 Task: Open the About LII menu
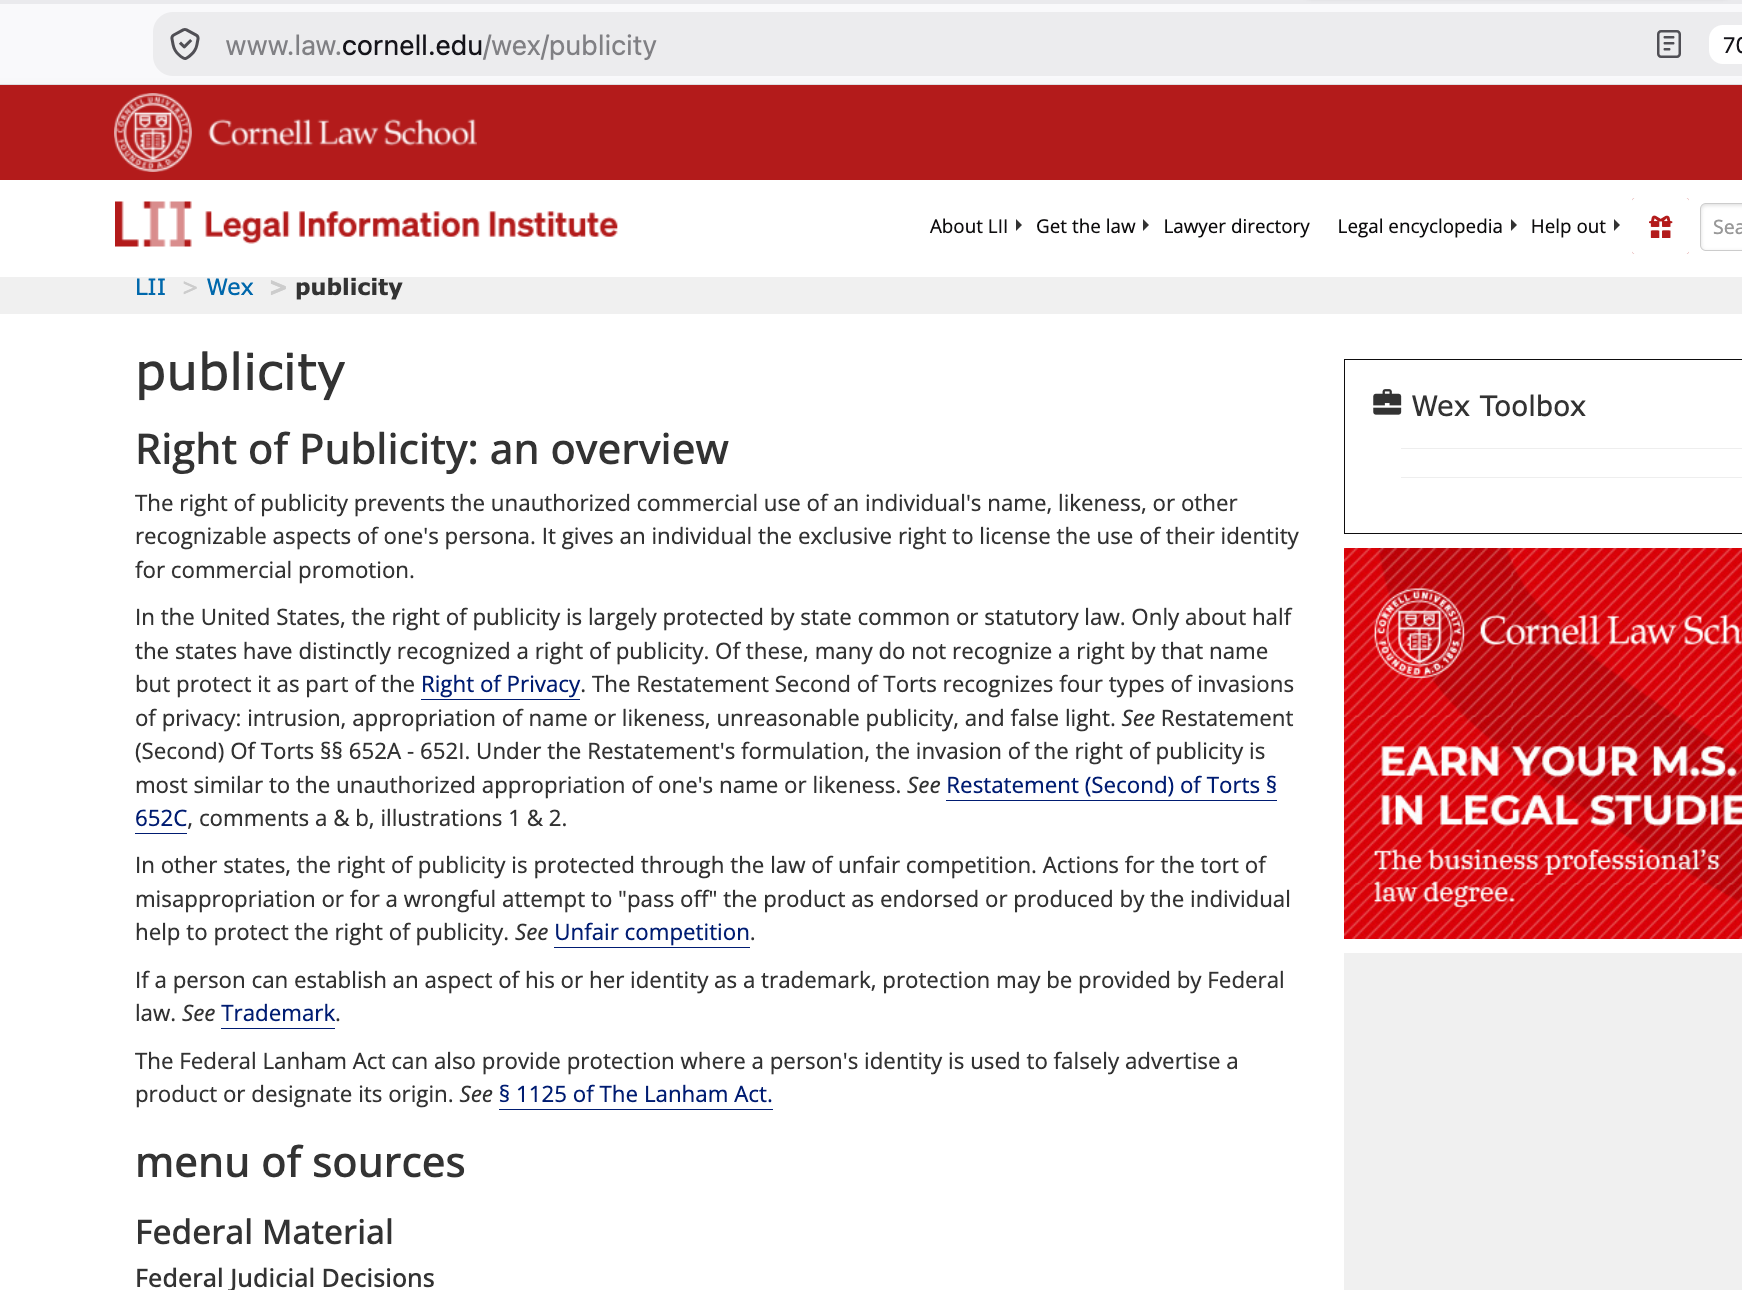tap(968, 226)
